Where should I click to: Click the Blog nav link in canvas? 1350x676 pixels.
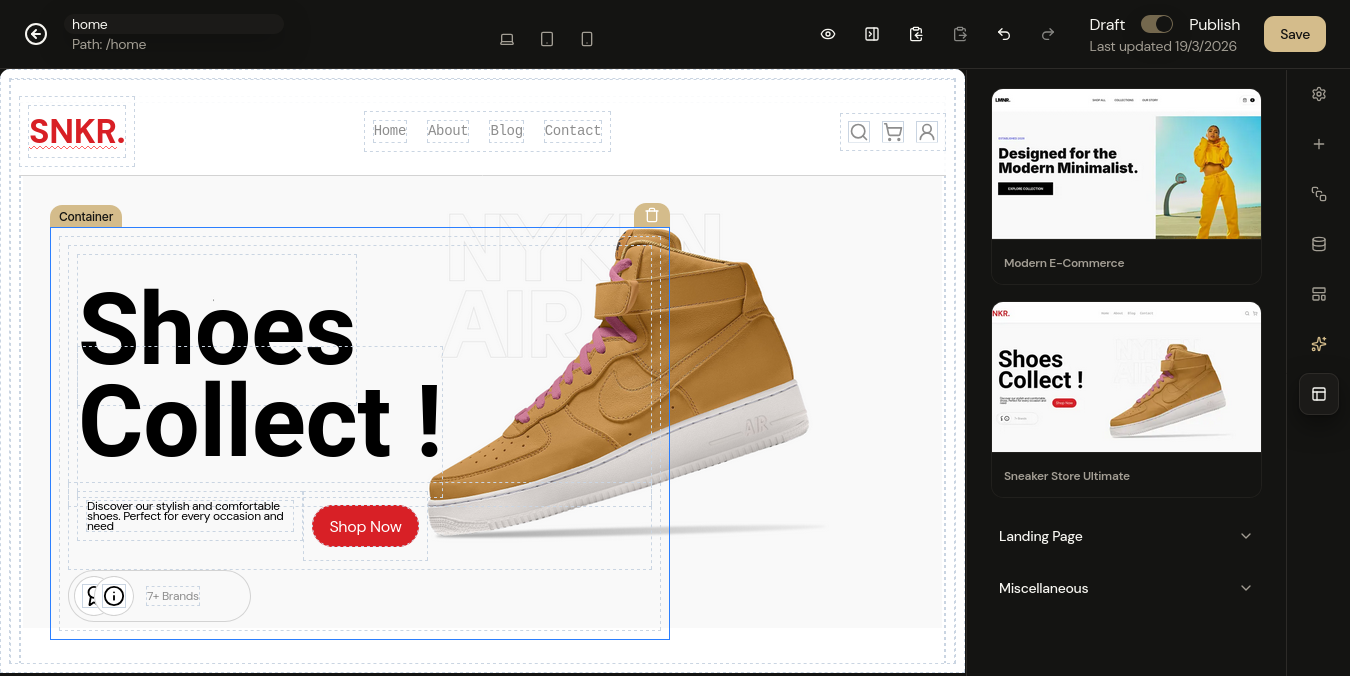[x=507, y=131]
